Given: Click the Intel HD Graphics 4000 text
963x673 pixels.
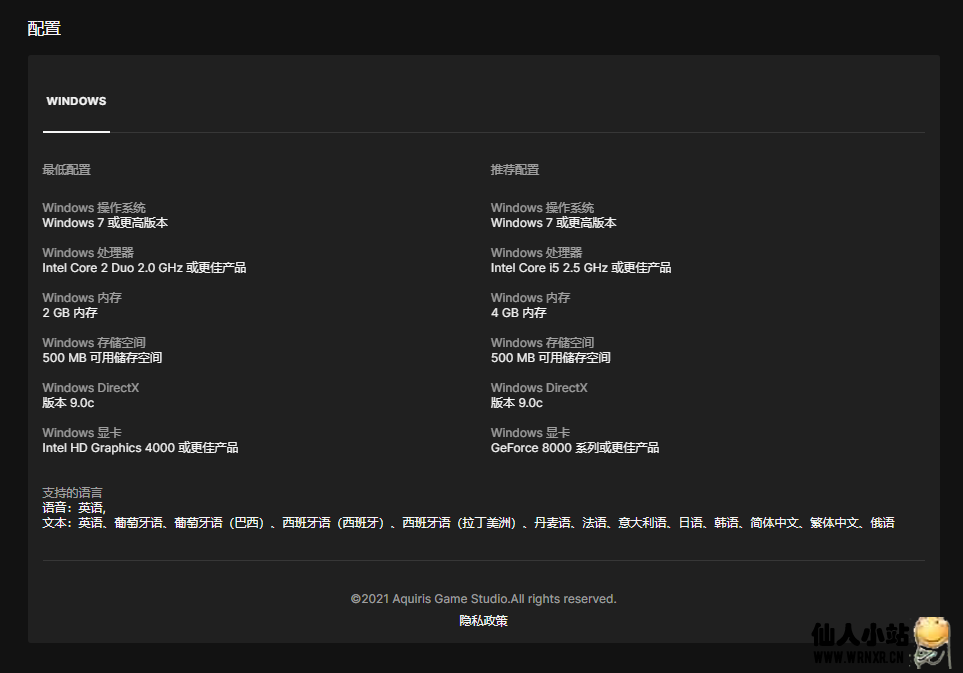Looking at the screenshot, I should click(x=140, y=448).
